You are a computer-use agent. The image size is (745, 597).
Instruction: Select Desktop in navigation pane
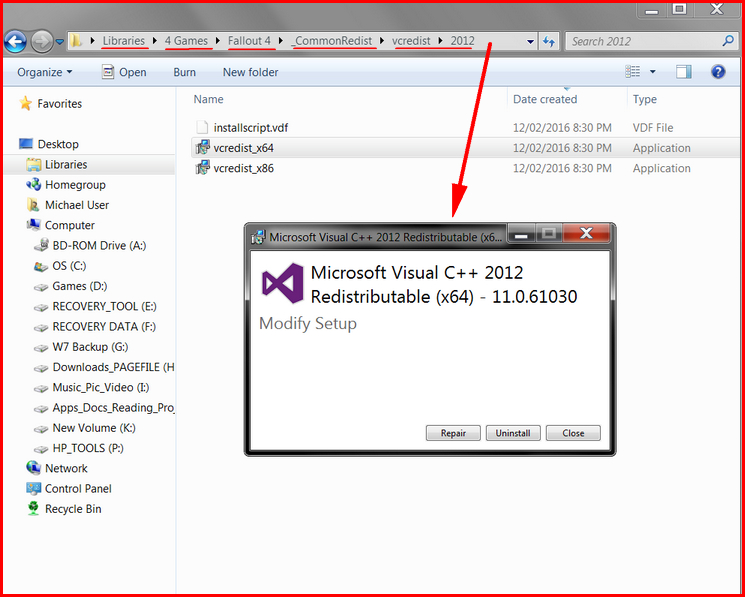(x=58, y=144)
